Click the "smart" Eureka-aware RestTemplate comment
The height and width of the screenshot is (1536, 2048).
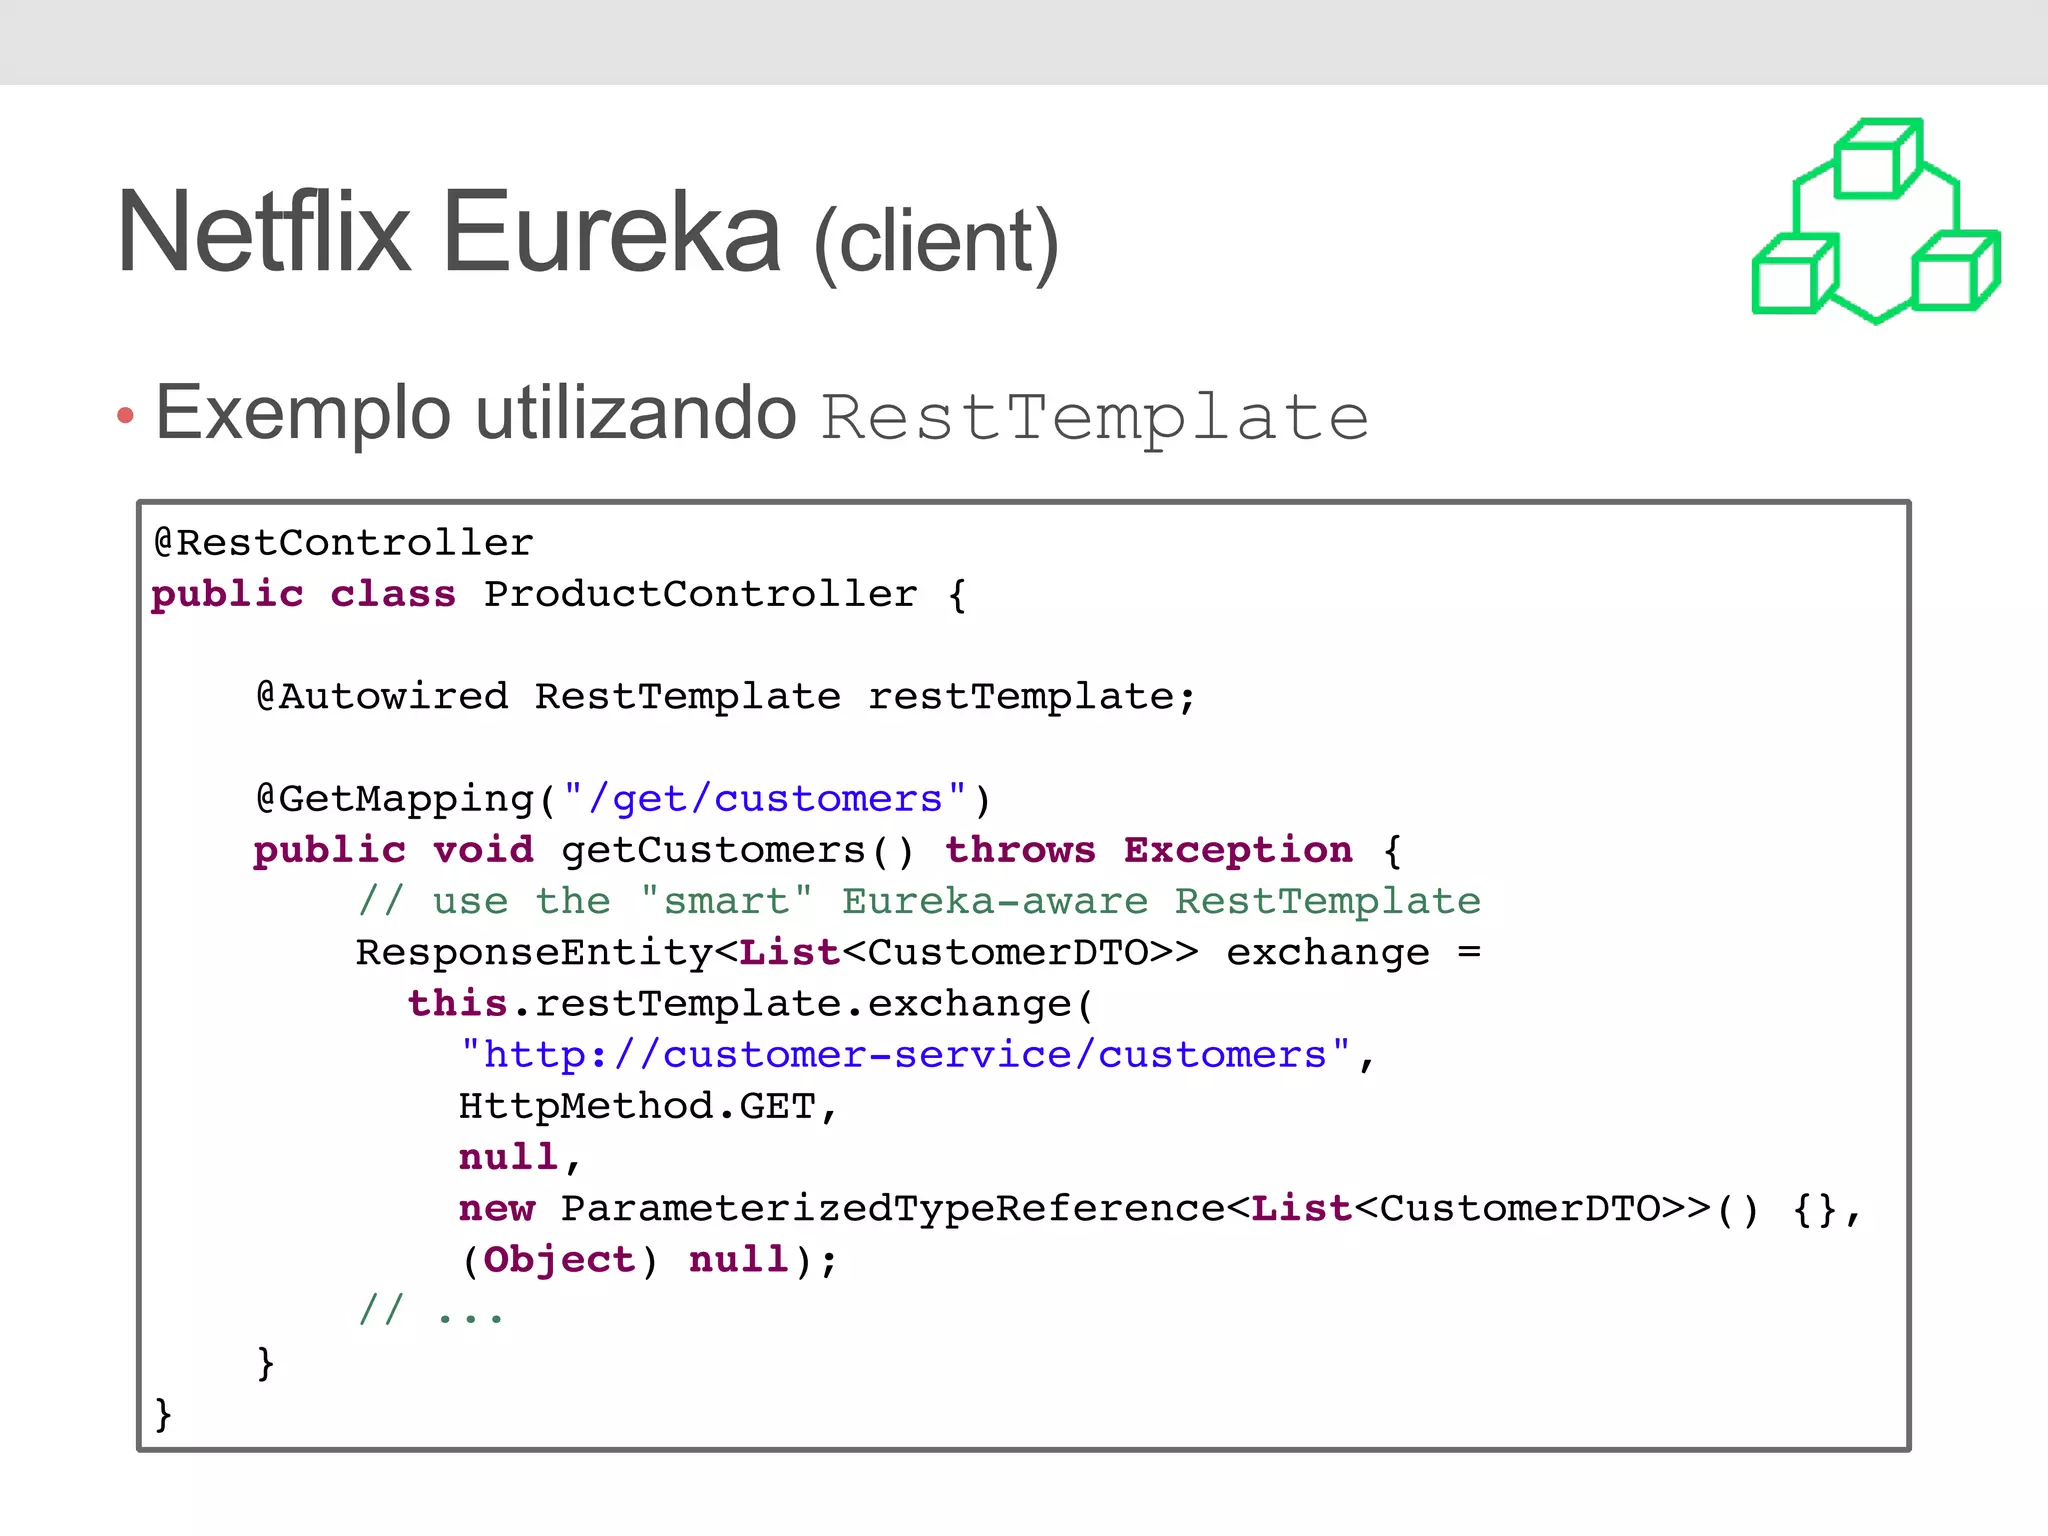click(919, 901)
